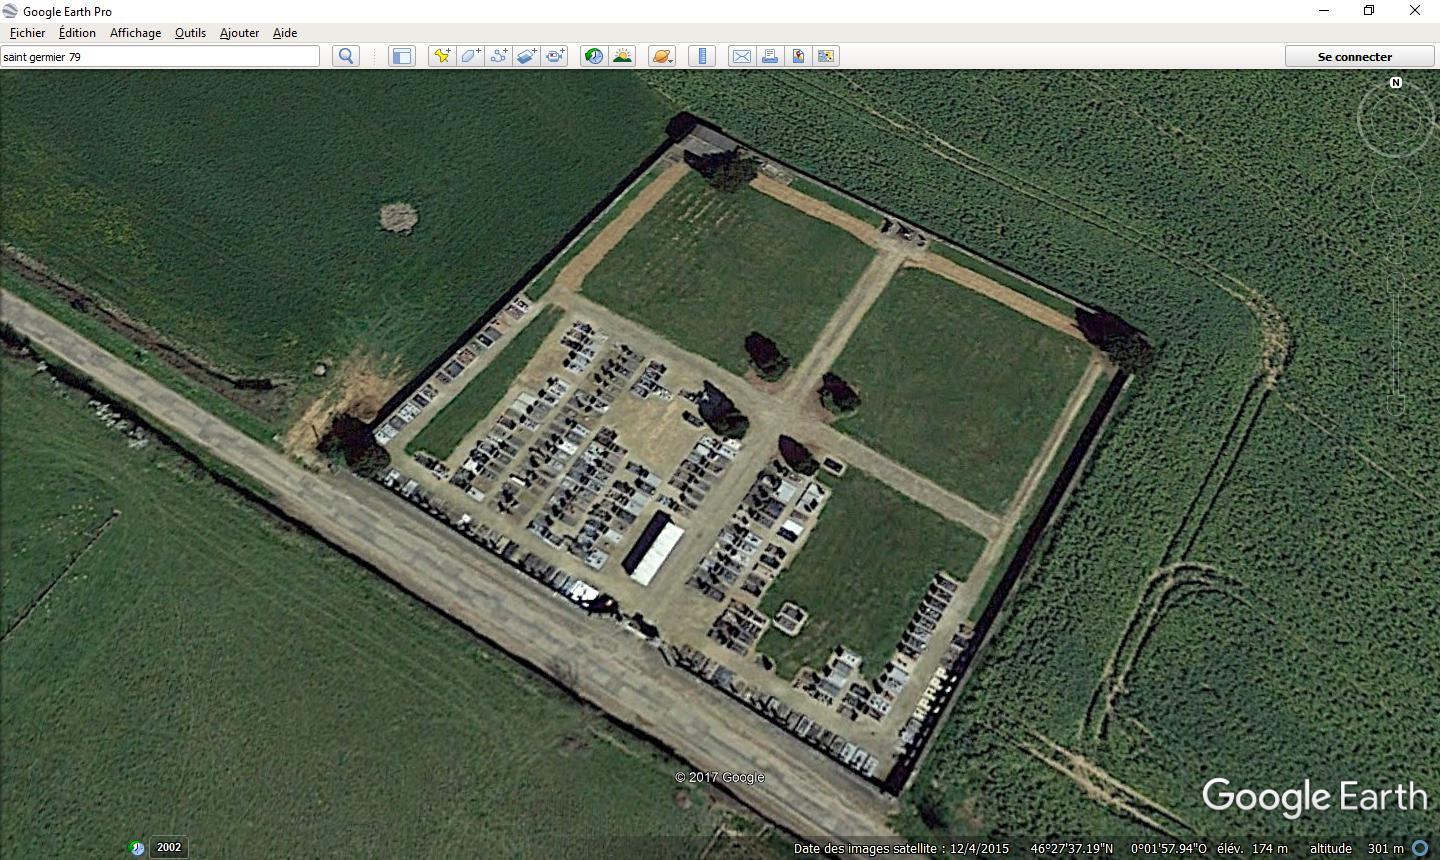The width and height of the screenshot is (1440, 860).
Task: Click the elevation readout 174 m
Action: coord(1269,848)
